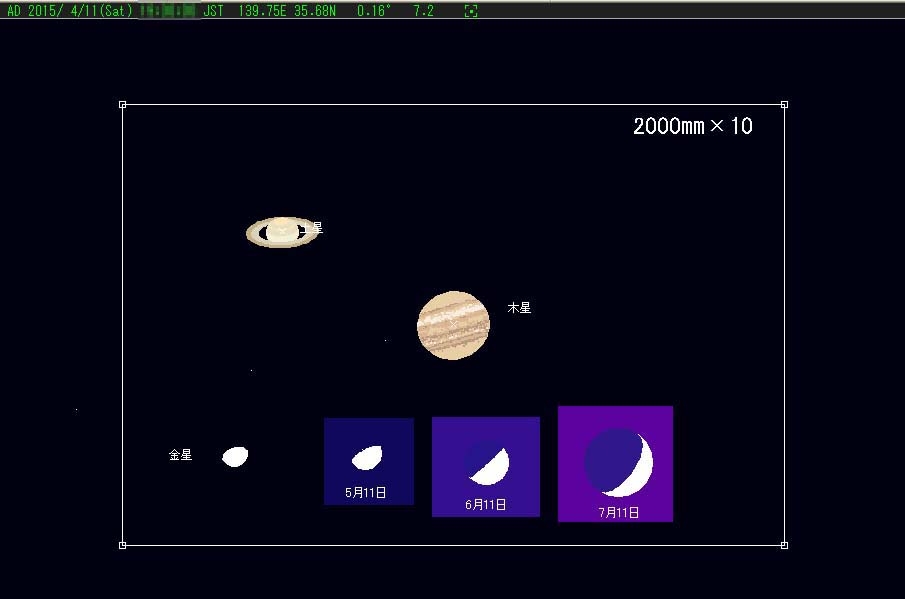Viewport: 905px width, 599px height.
Task: Click the 7.2 magnitude limit value
Action: pos(423,10)
